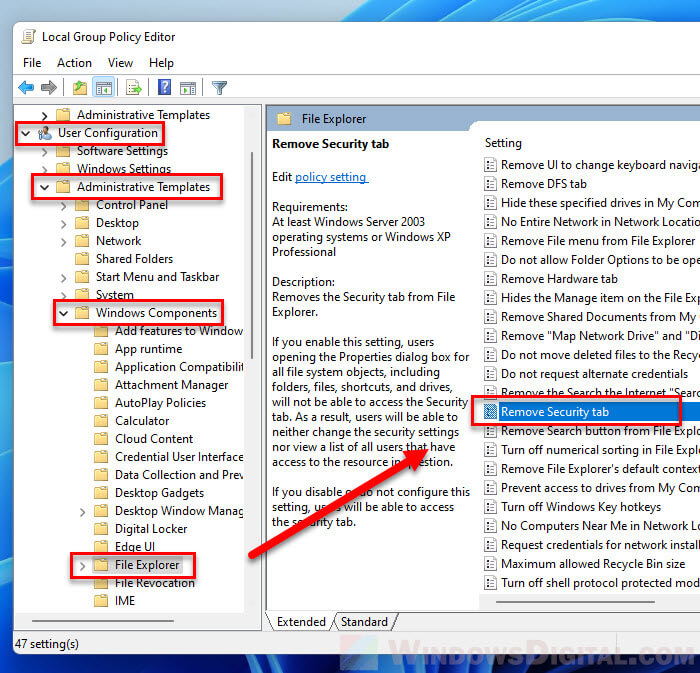Click the Local Group Policy Editor title icon

[x=29, y=37]
